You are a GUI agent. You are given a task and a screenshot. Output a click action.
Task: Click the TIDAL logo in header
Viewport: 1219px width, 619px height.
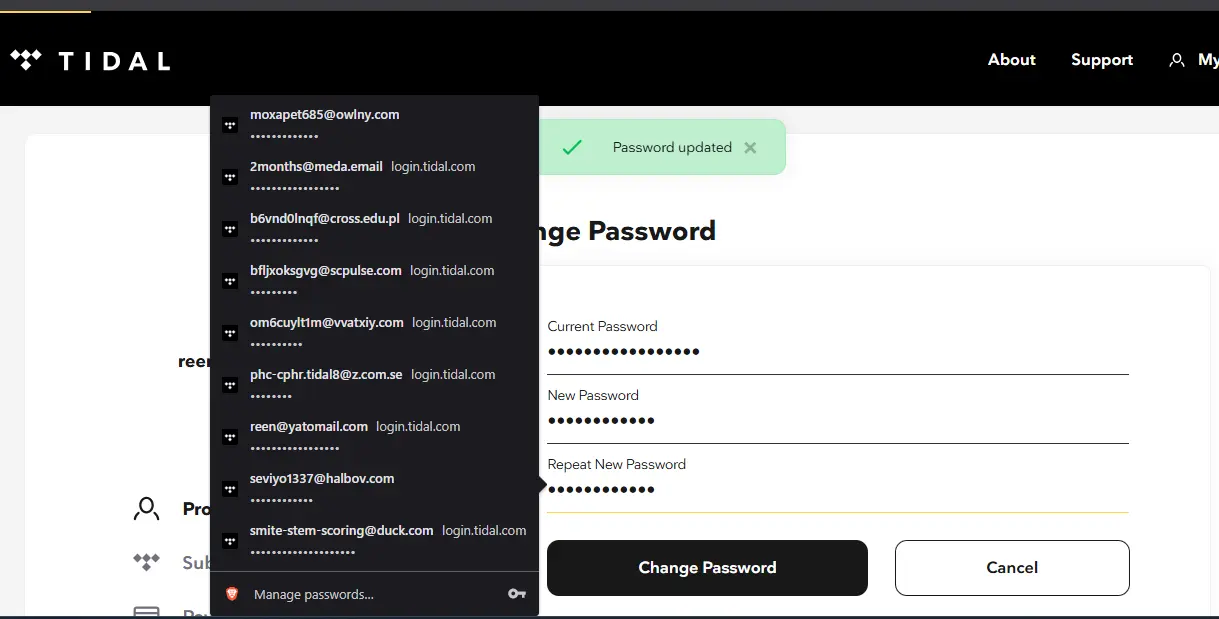(90, 61)
